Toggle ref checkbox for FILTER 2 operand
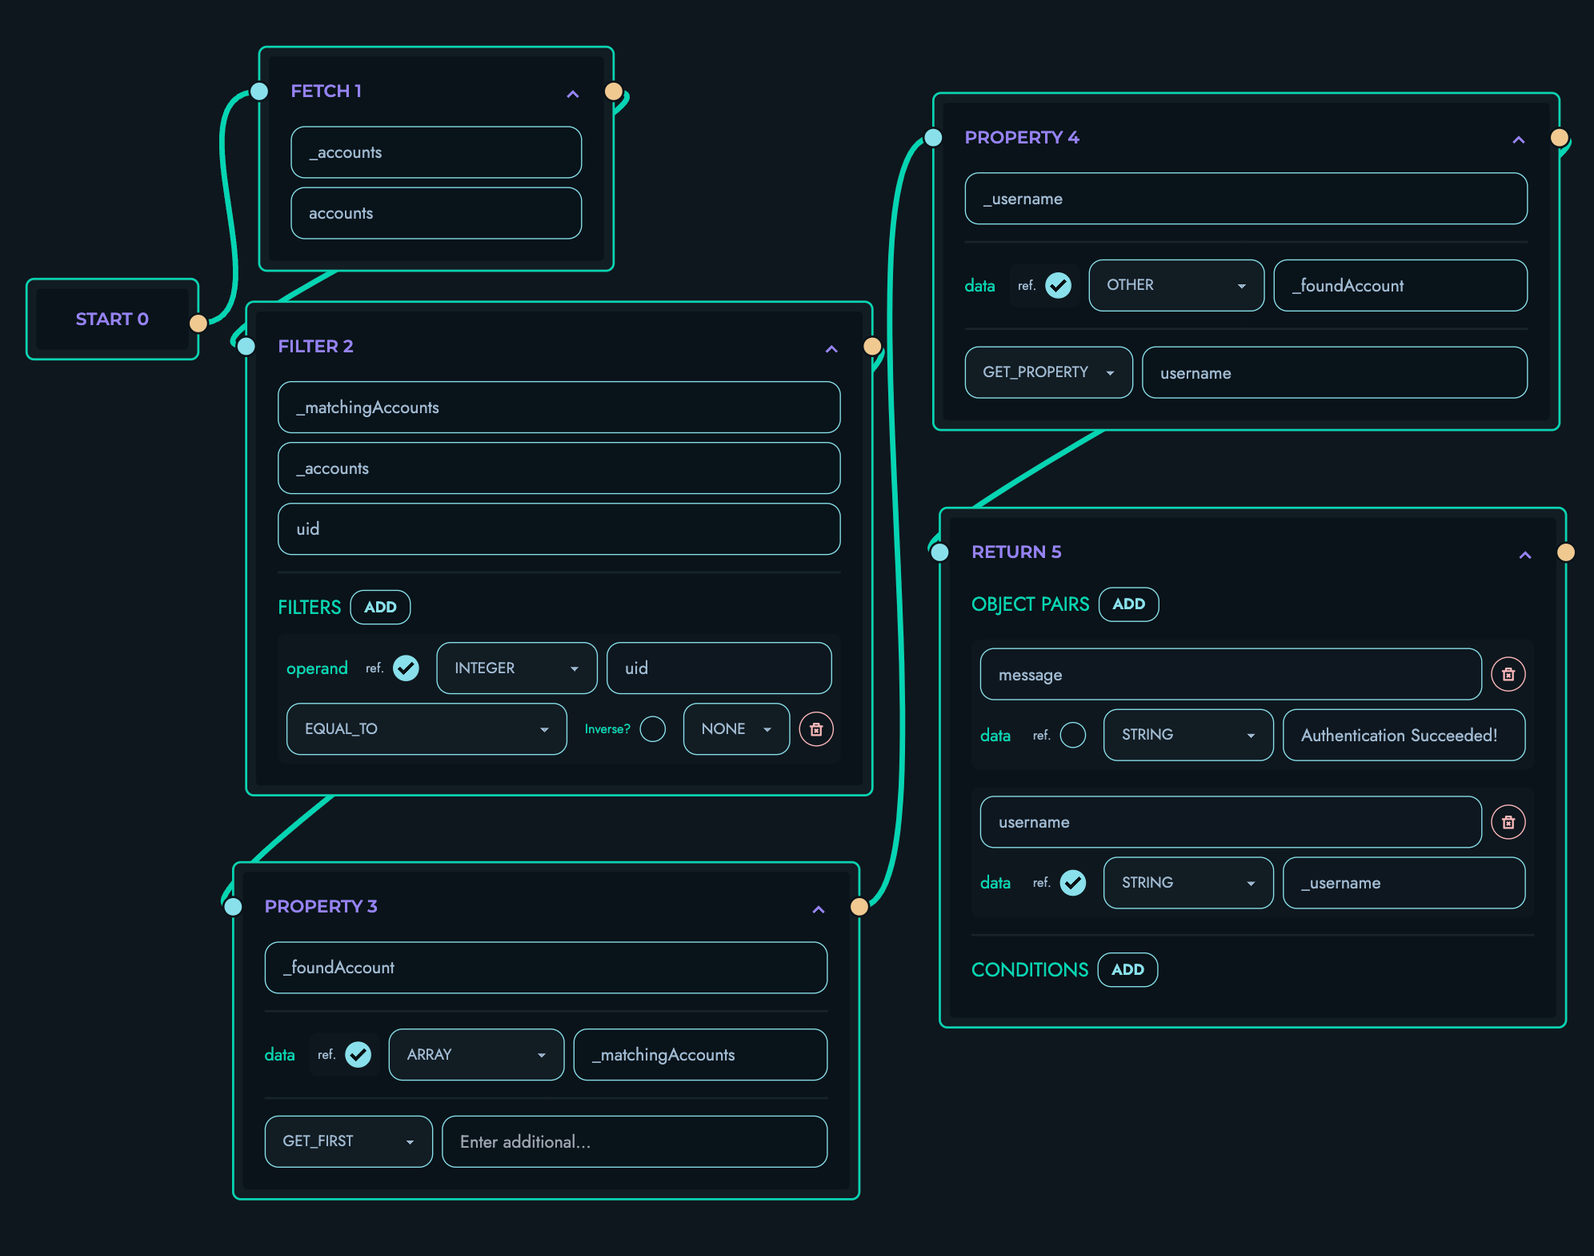 [x=406, y=668]
